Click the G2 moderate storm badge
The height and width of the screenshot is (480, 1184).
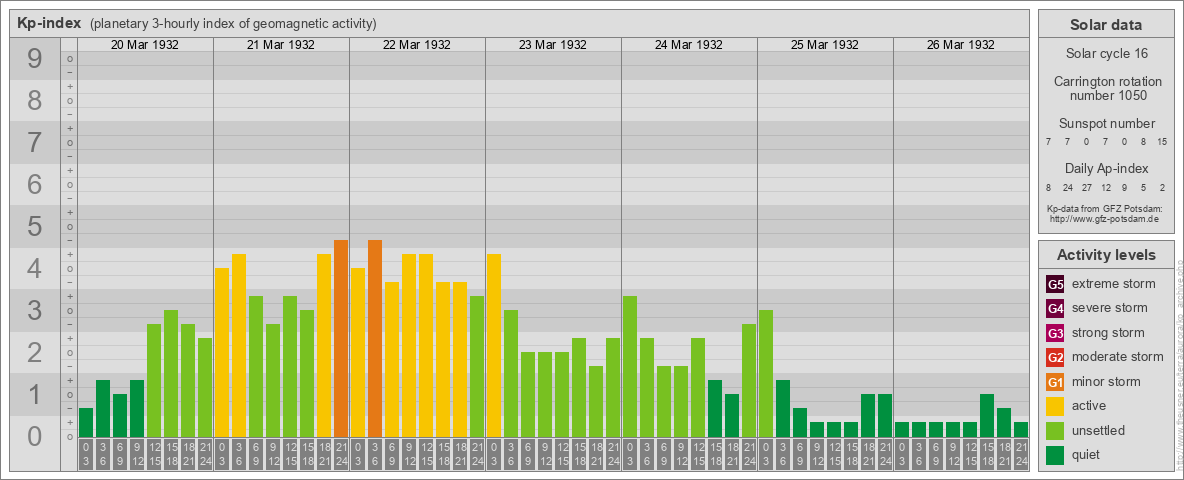coord(1055,357)
